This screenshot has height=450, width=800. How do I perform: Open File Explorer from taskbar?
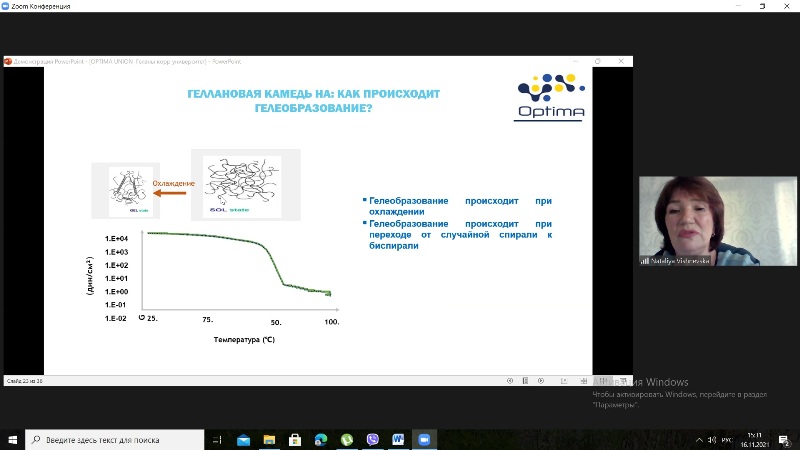click(269, 440)
